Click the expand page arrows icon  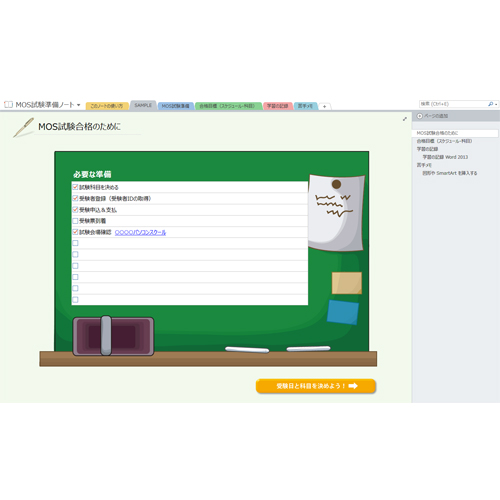(x=405, y=119)
